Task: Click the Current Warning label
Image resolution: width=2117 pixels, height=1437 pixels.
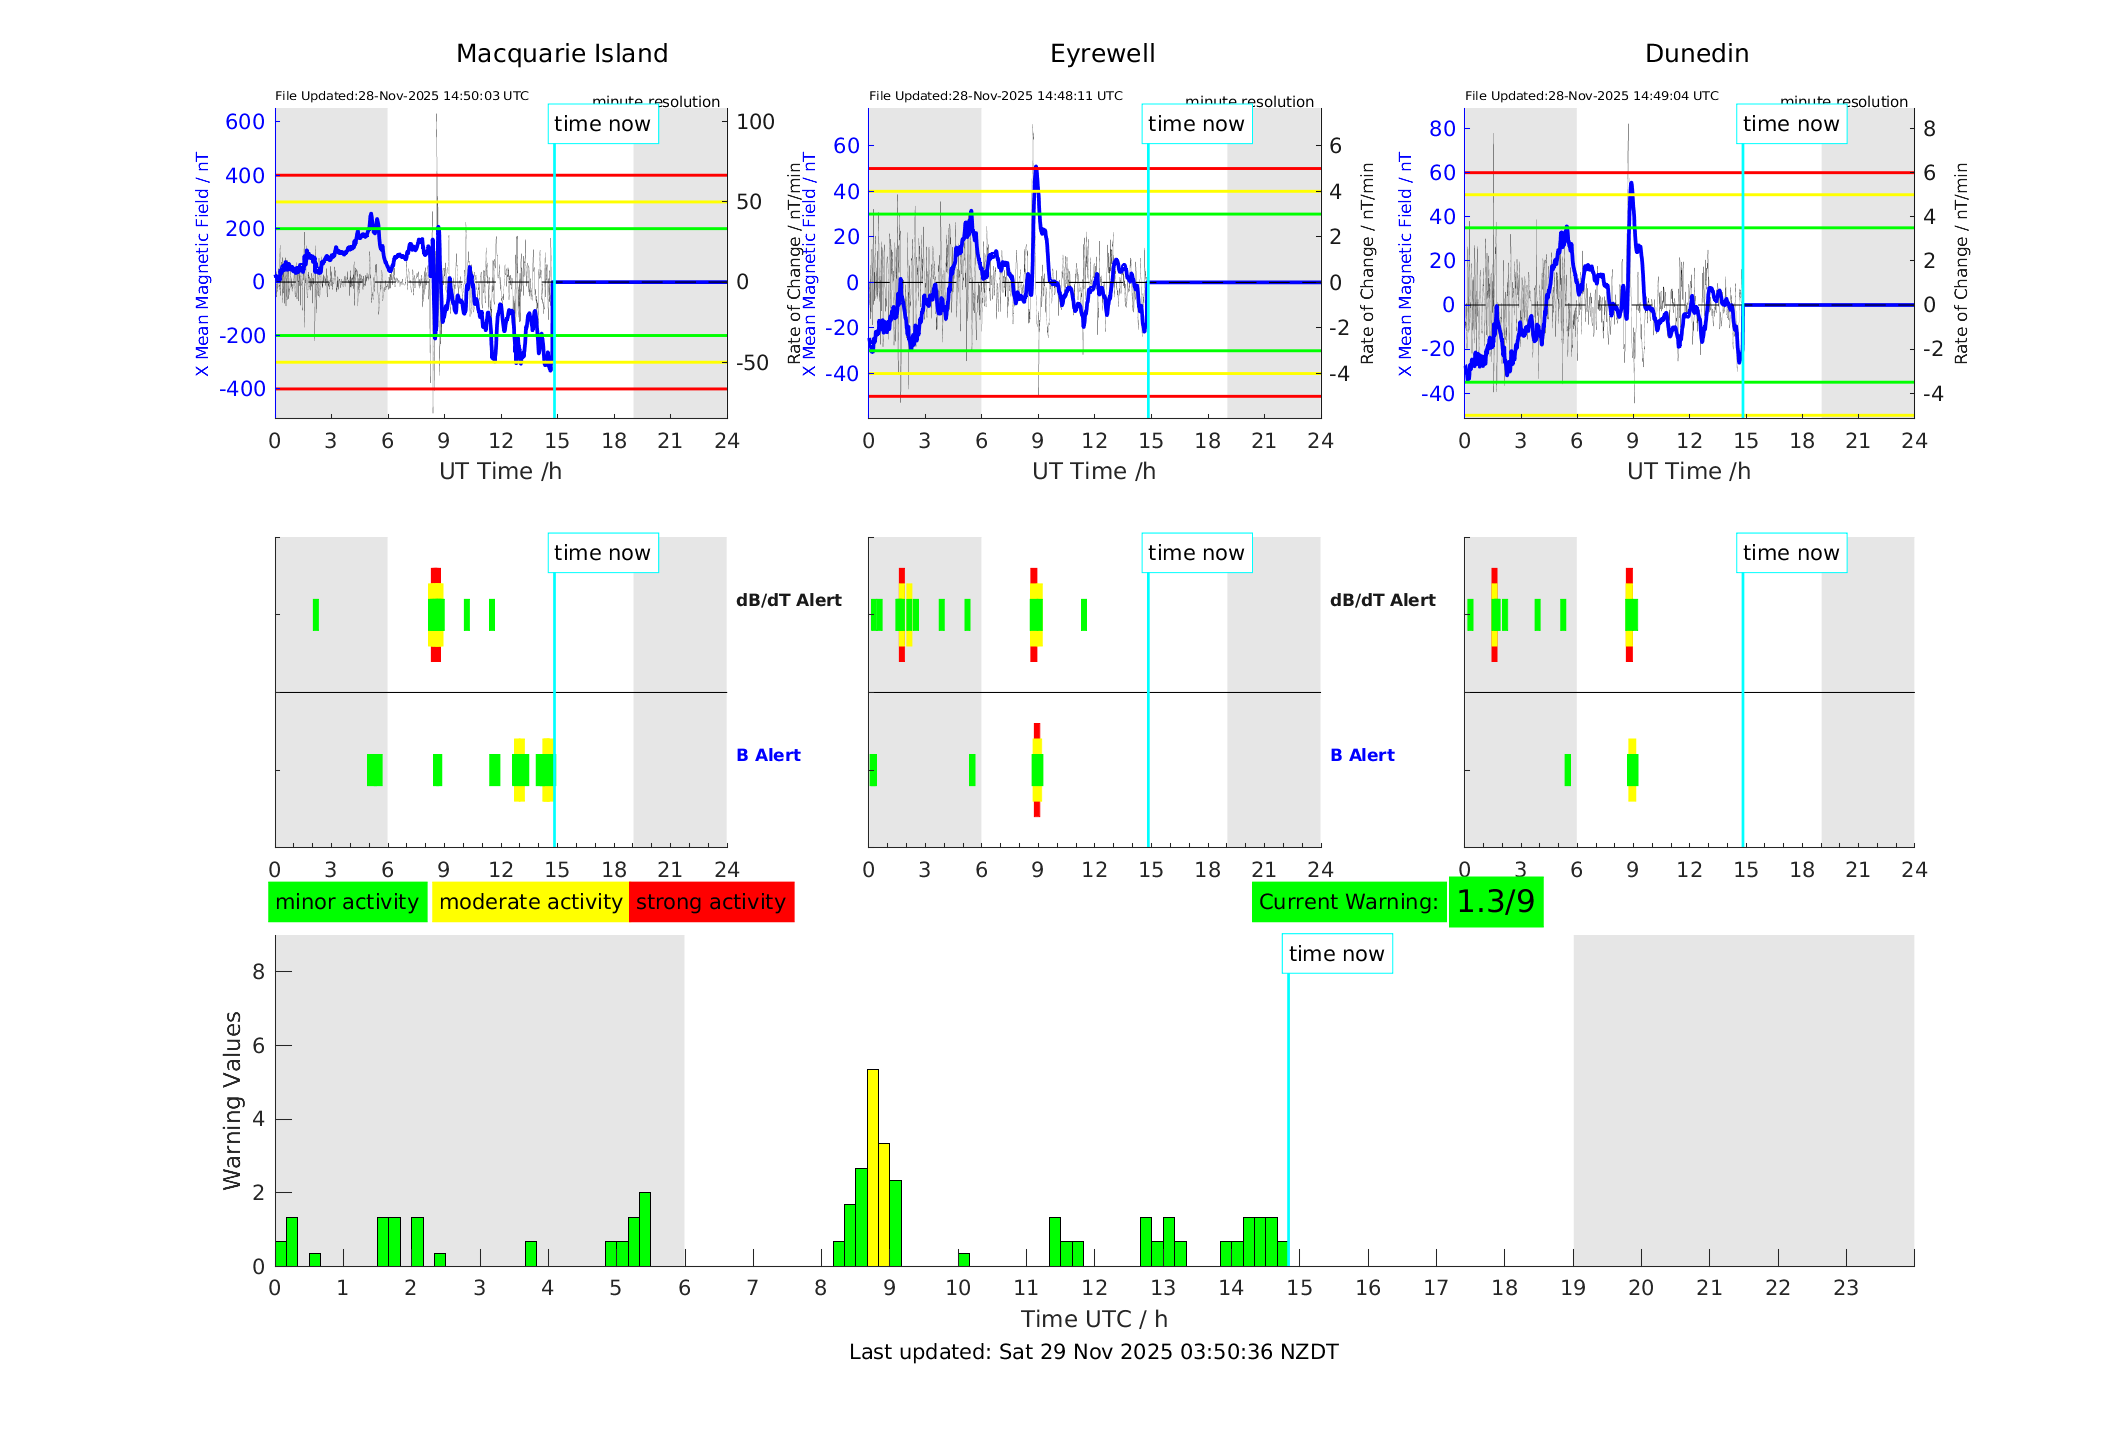Action: (1348, 902)
